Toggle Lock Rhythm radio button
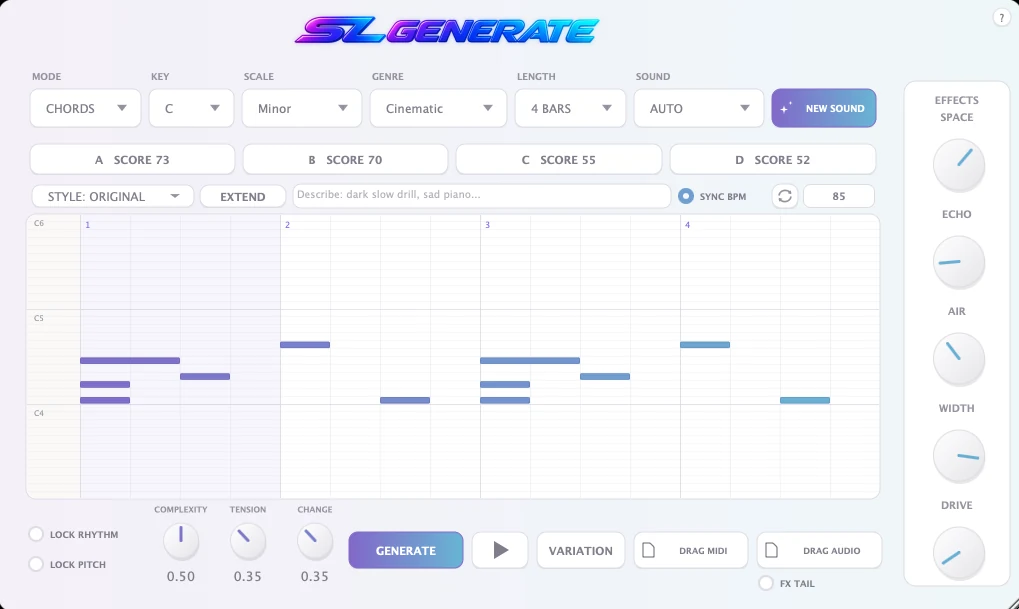The height and width of the screenshot is (609, 1019). 36,534
